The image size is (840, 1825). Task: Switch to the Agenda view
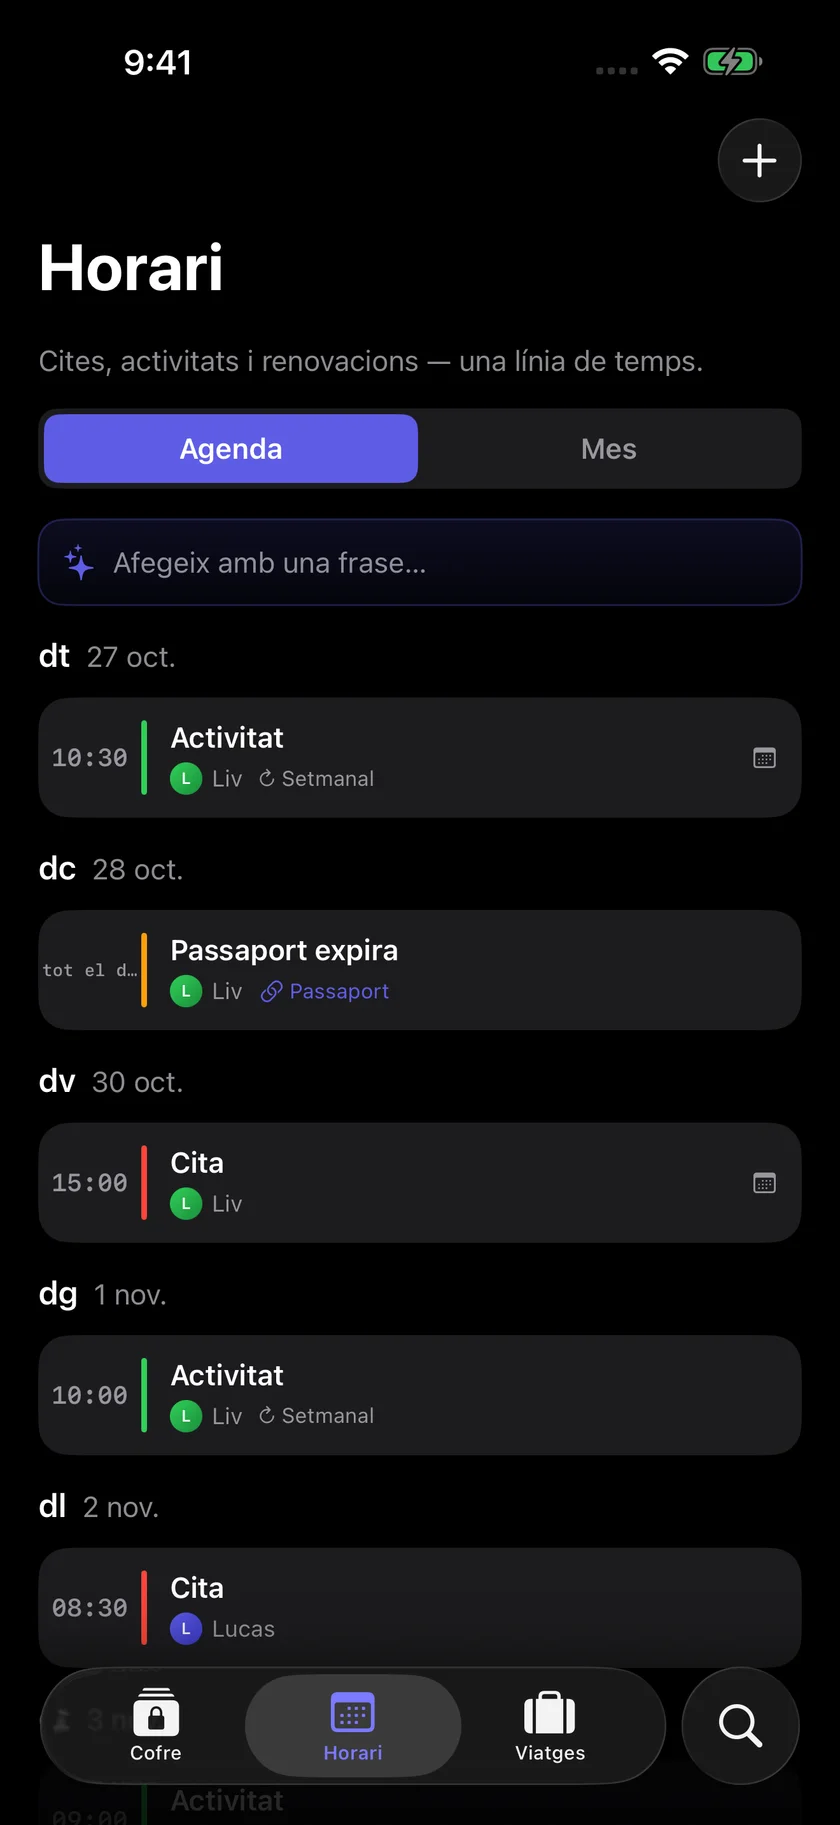pyautogui.click(x=231, y=449)
